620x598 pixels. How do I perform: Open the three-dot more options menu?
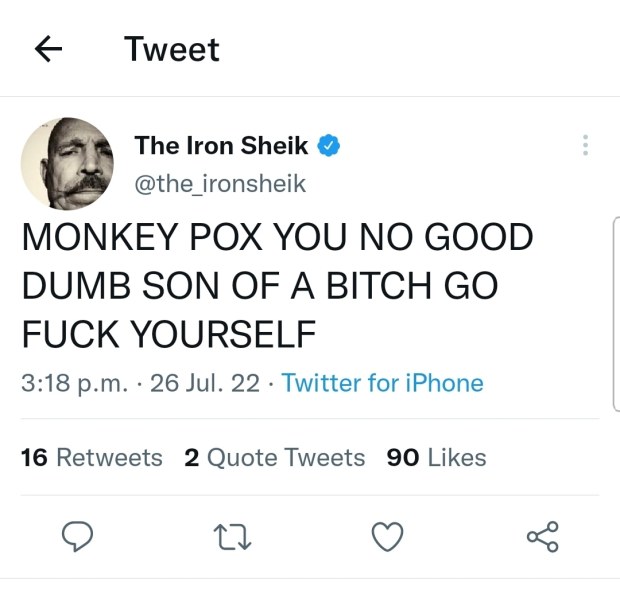[x=585, y=146]
